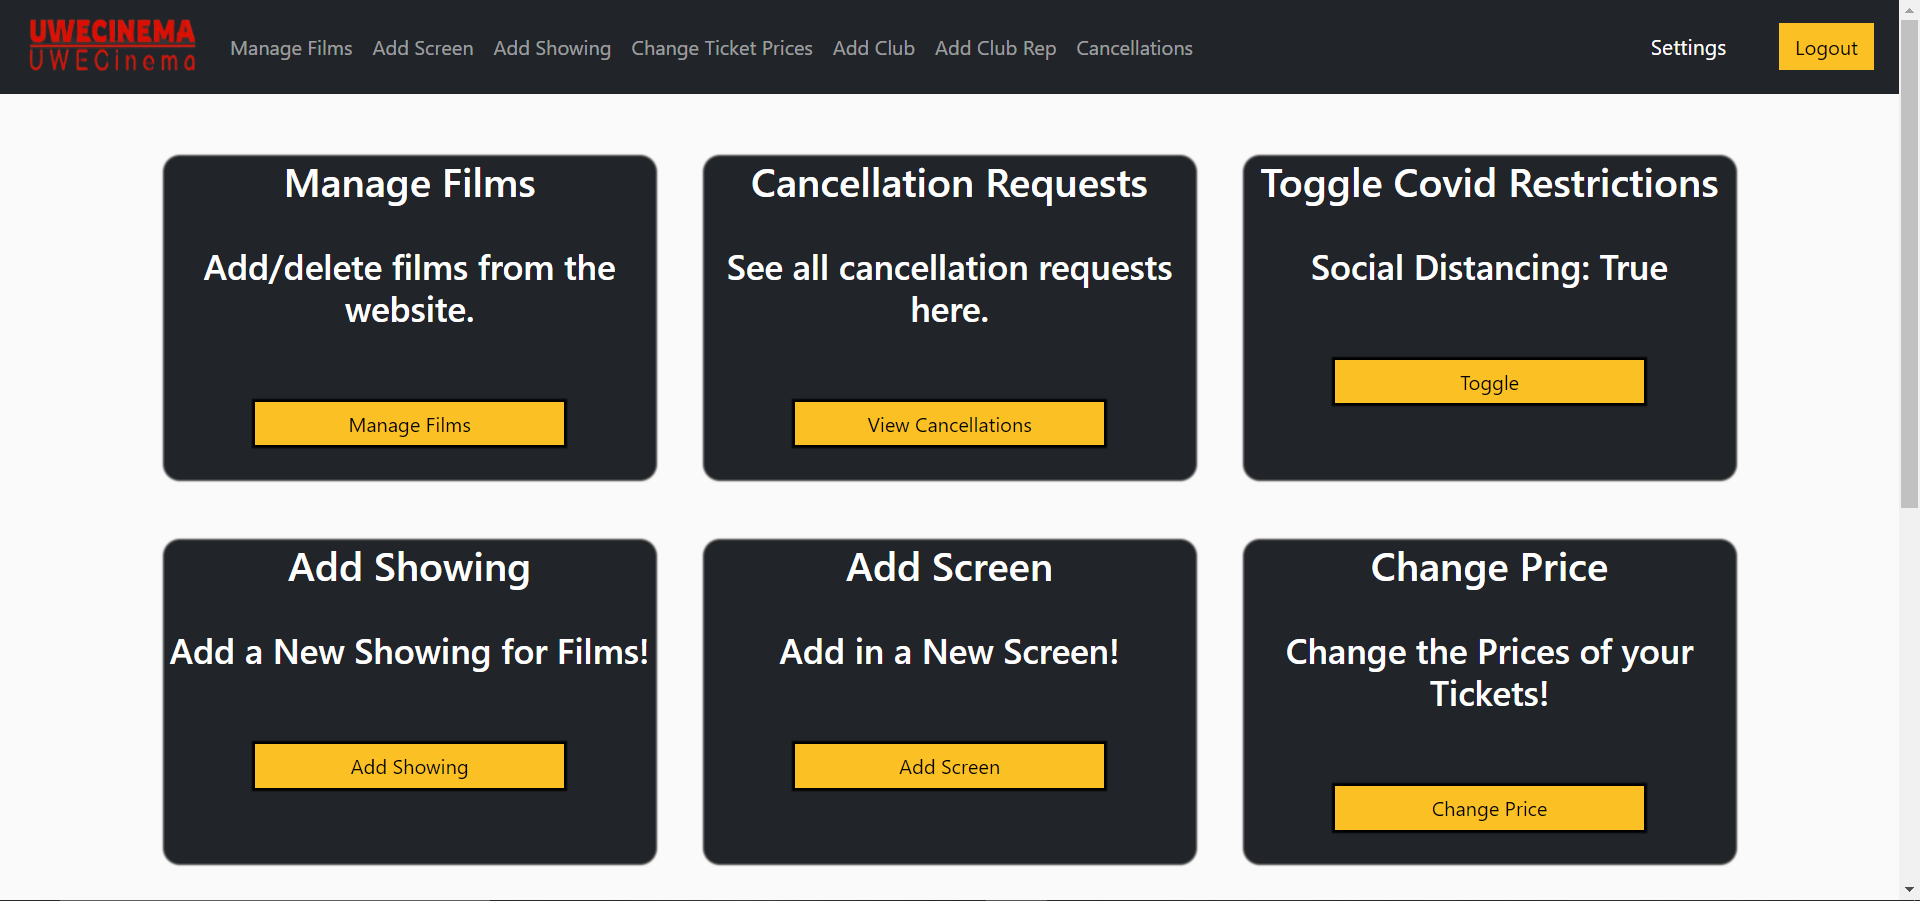Click Change Price to edit ticket prices
The height and width of the screenshot is (901, 1920).
coord(1489,808)
